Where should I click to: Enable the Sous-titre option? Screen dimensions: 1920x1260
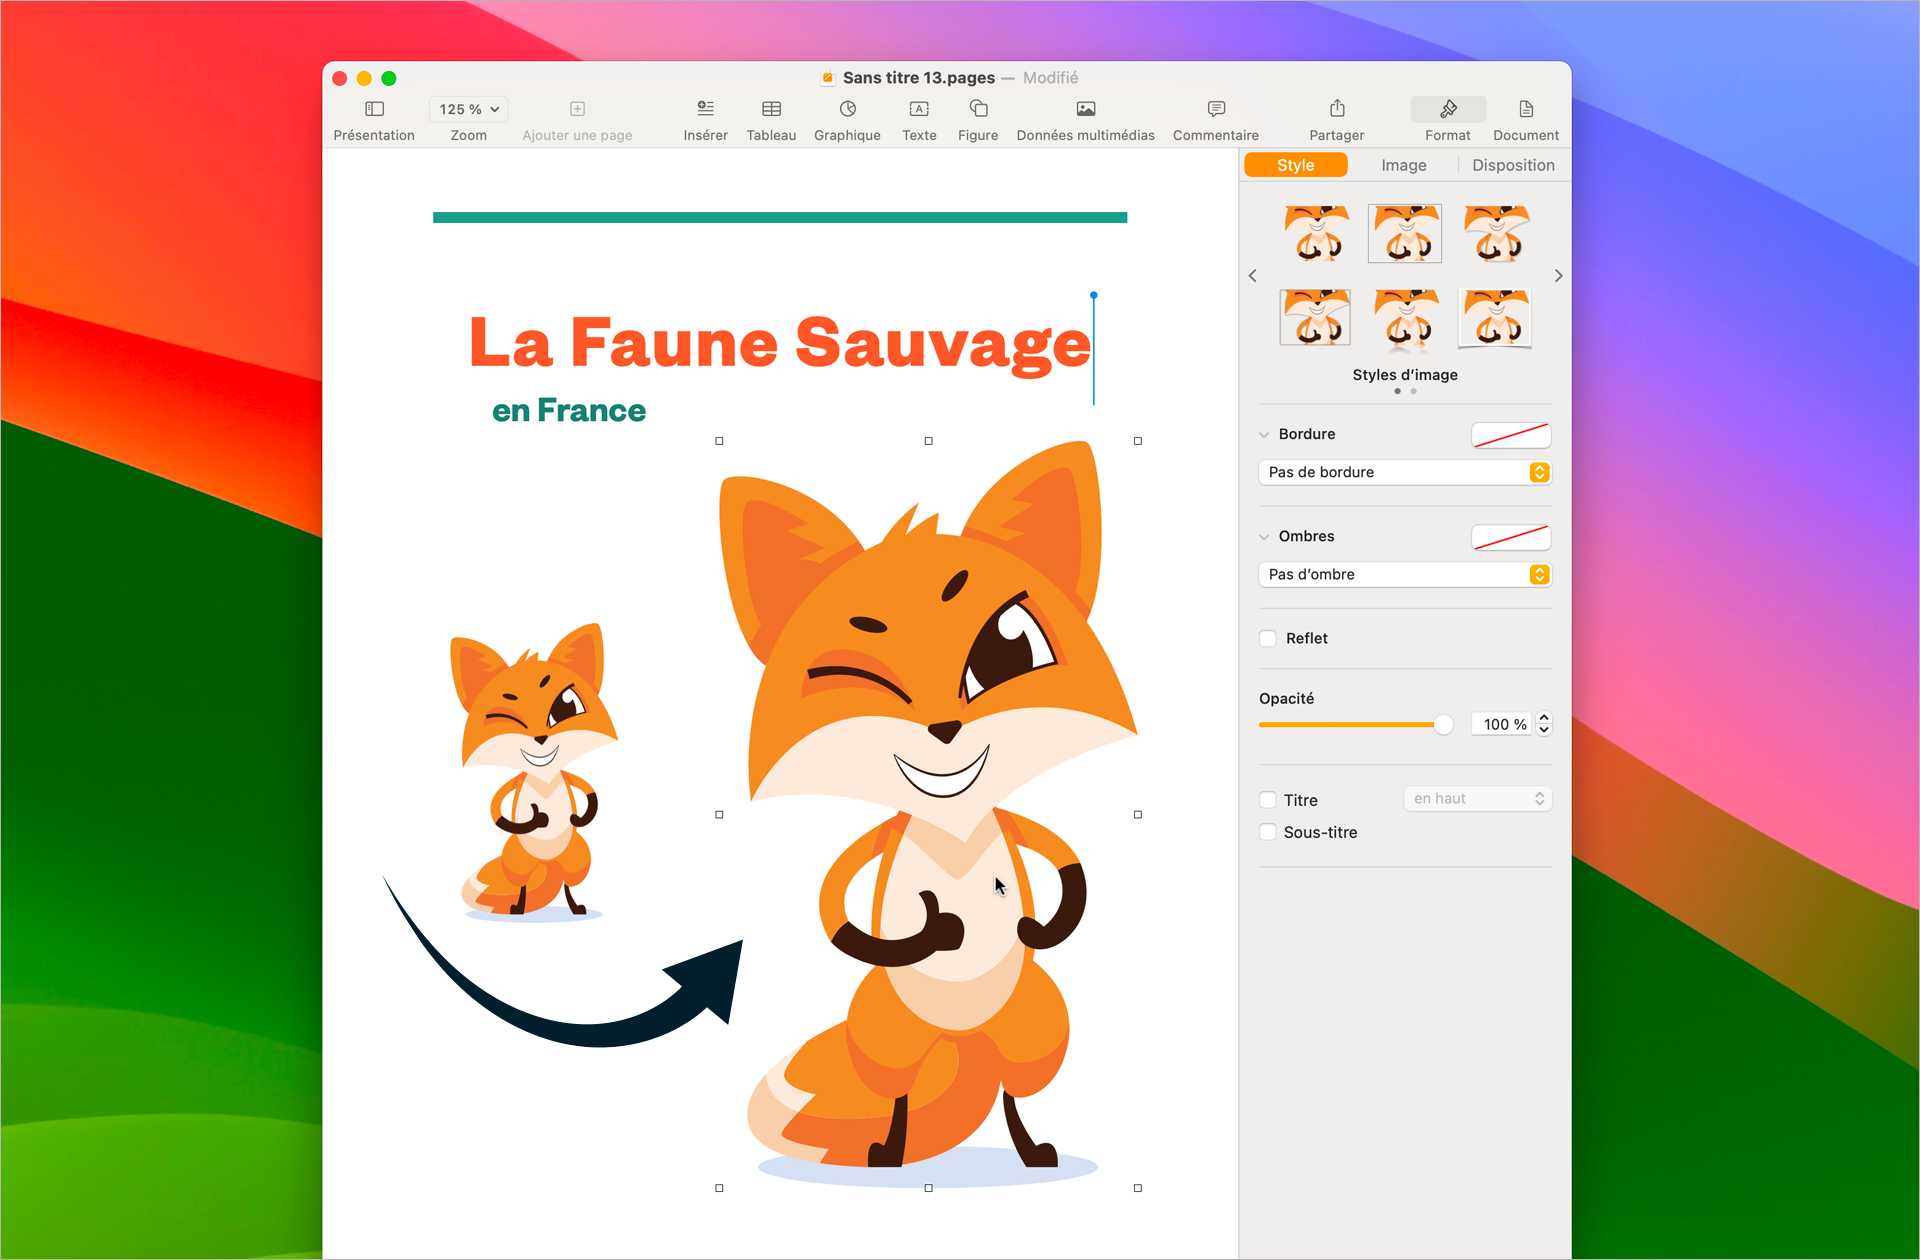point(1267,831)
